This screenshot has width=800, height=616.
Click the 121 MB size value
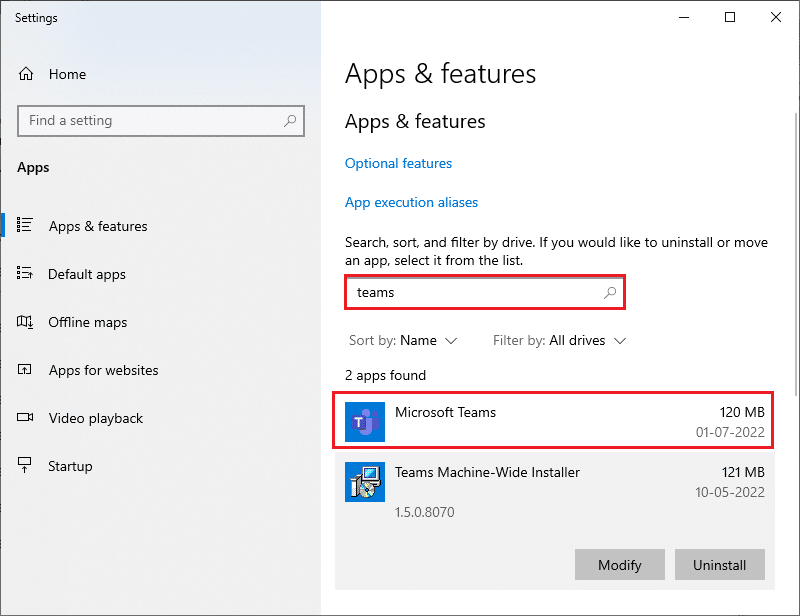(x=743, y=473)
